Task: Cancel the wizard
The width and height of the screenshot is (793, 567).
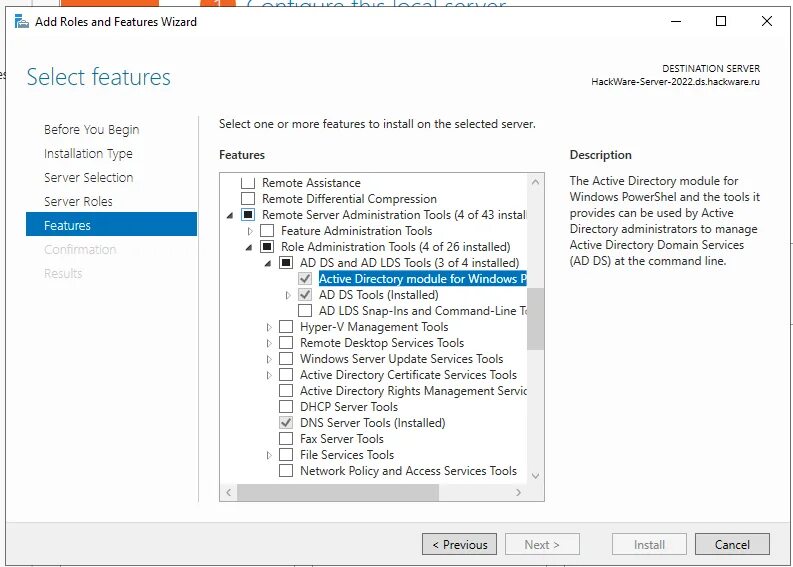Action: (x=732, y=544)
